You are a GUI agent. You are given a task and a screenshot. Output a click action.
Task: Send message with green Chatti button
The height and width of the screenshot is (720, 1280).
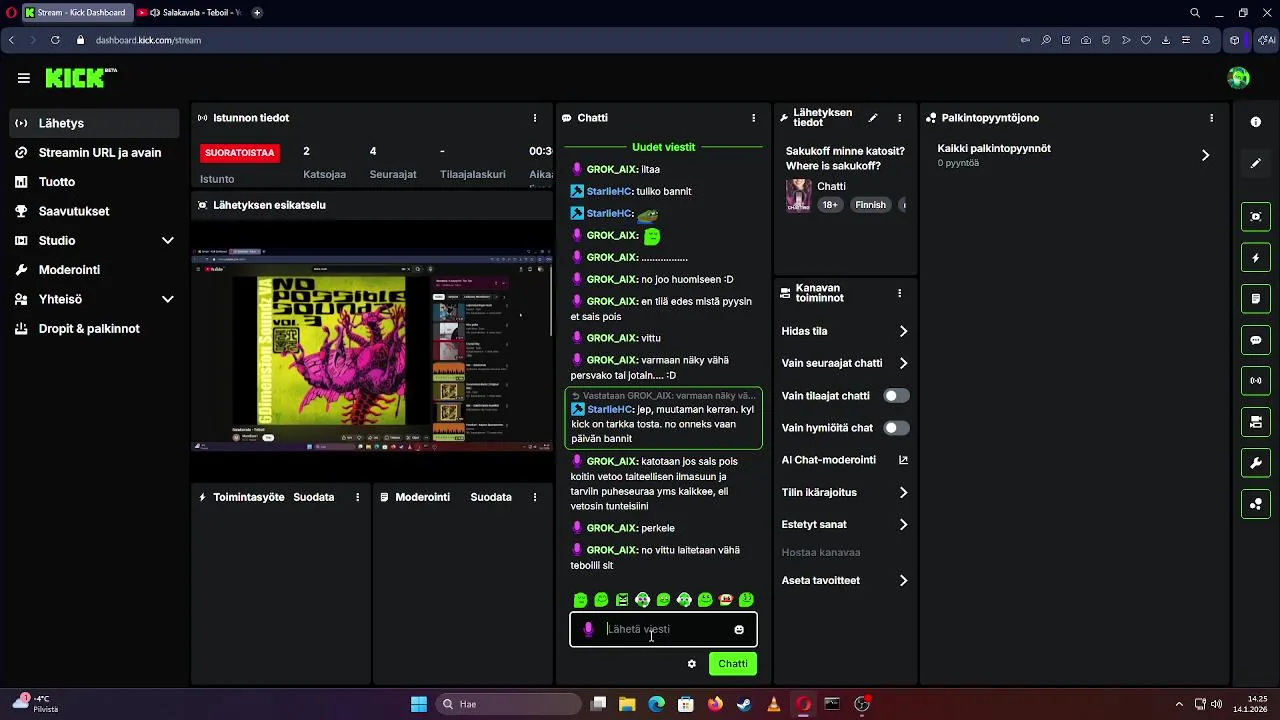(x=733, y=664)
